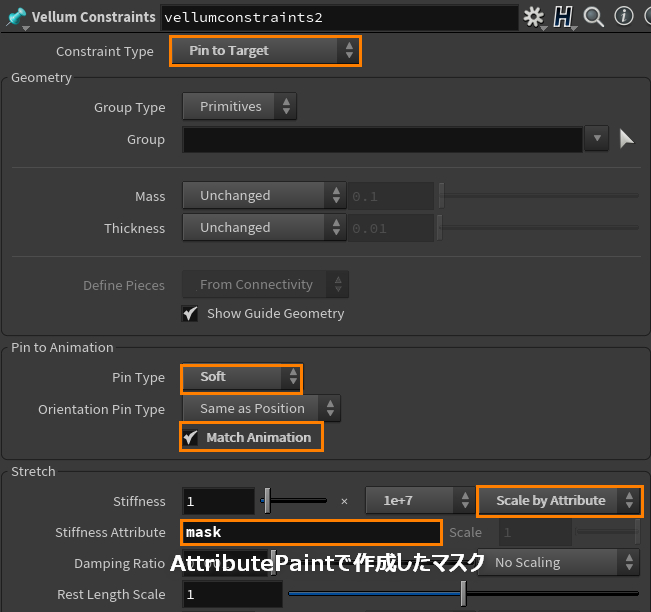Open the gear settings menu icon

click(533, 17)
